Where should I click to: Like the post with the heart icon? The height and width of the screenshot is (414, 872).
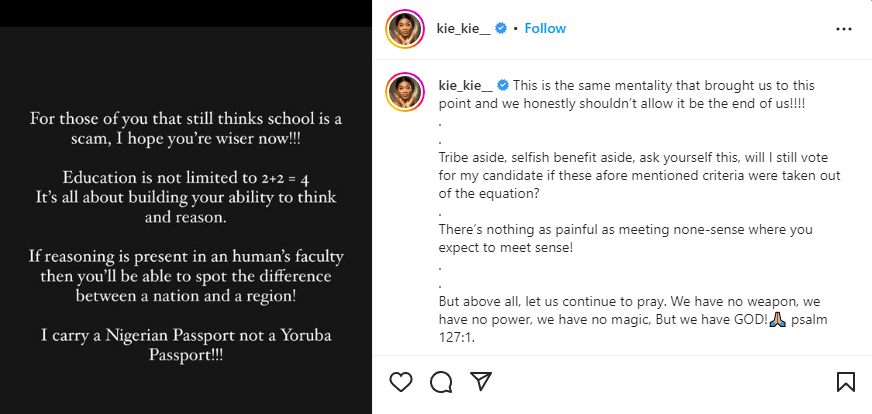pos(401,382)
